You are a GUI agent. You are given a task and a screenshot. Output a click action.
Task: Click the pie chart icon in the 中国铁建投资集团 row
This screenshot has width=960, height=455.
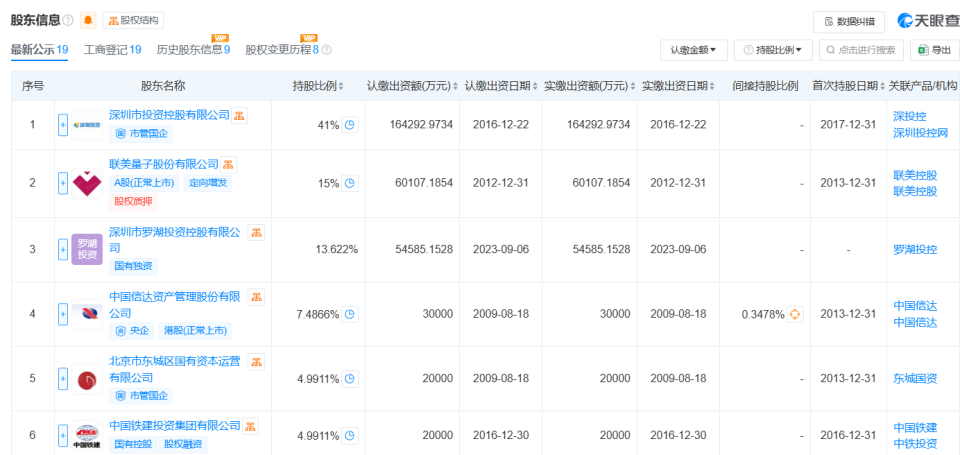click(350, 436)
